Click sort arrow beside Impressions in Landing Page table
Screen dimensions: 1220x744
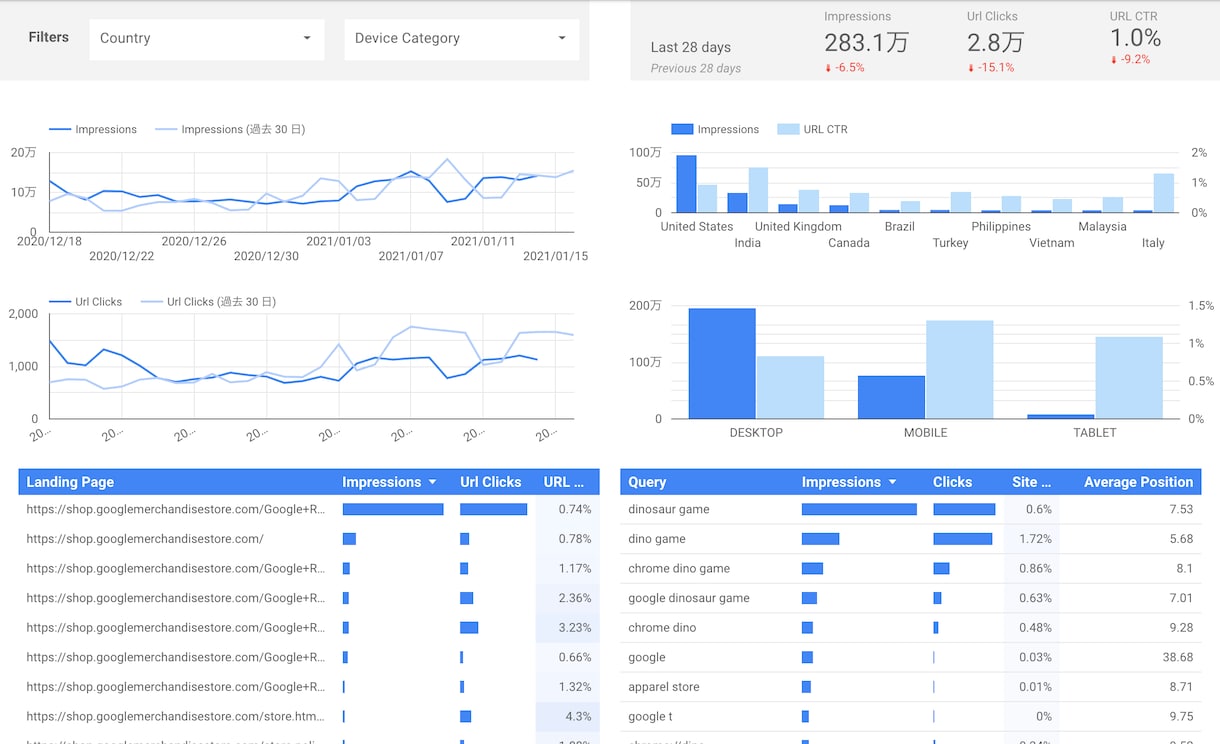(x=432, y=482)
